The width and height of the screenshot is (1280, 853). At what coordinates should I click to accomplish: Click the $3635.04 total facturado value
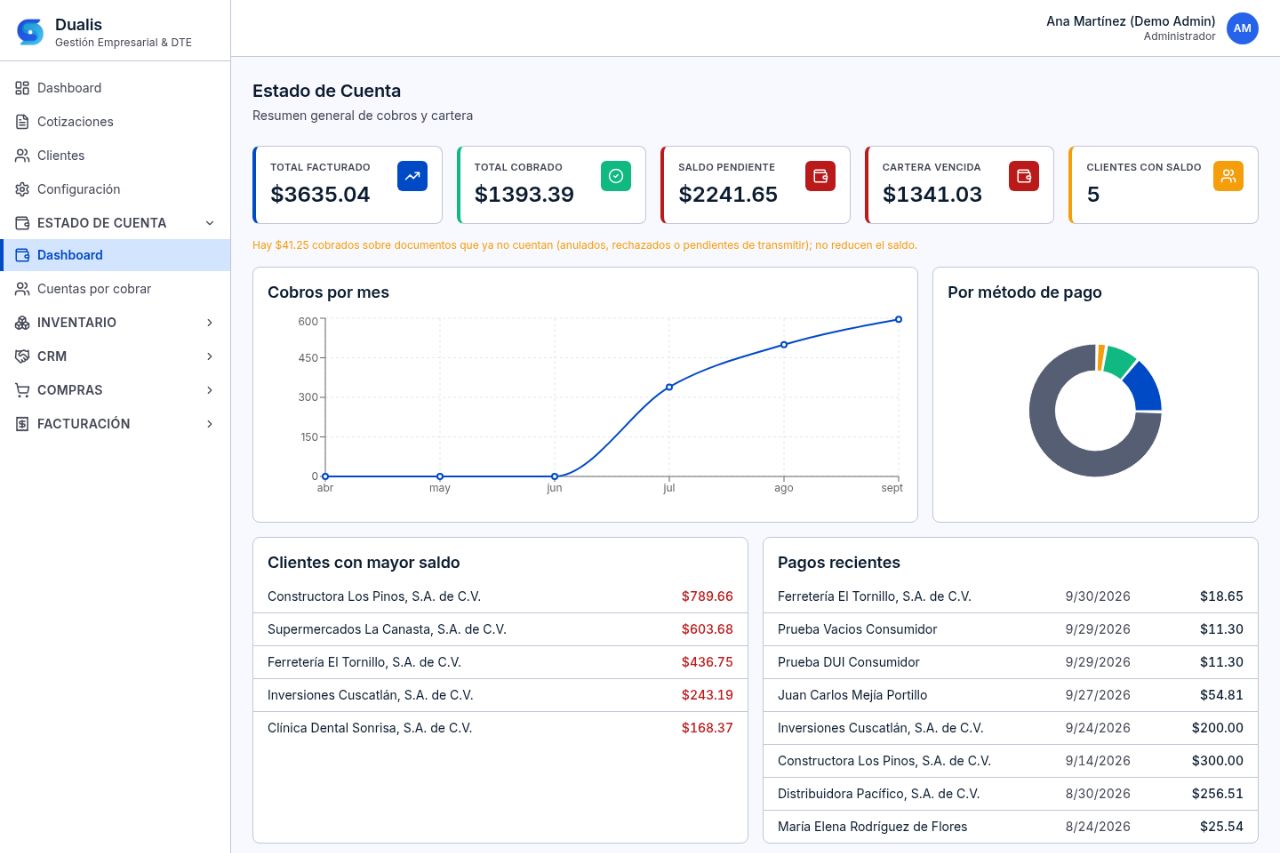click(320, 194)
